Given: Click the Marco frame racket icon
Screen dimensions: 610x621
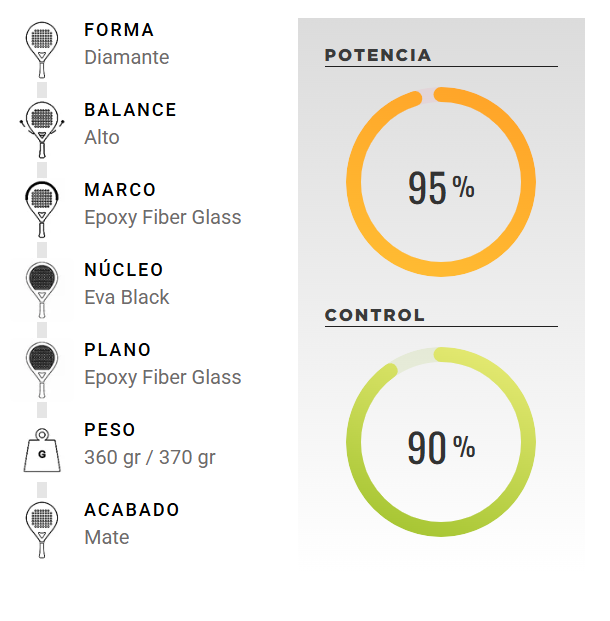Looking at the screenshot, I should [42, 210].
